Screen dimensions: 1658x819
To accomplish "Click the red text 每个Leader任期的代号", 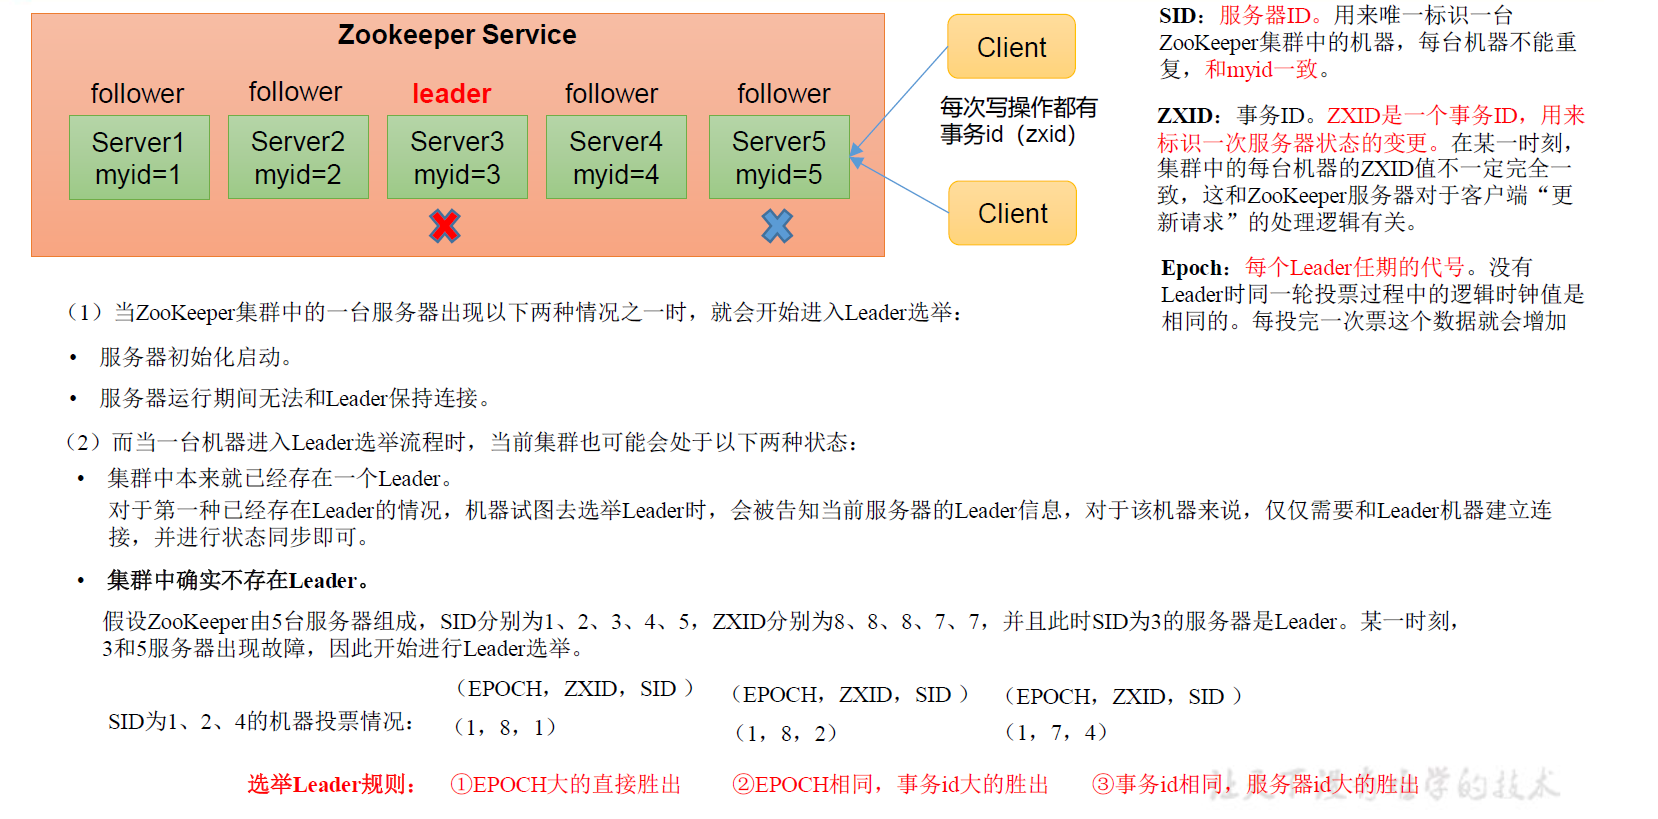I will click(1354, 268).
